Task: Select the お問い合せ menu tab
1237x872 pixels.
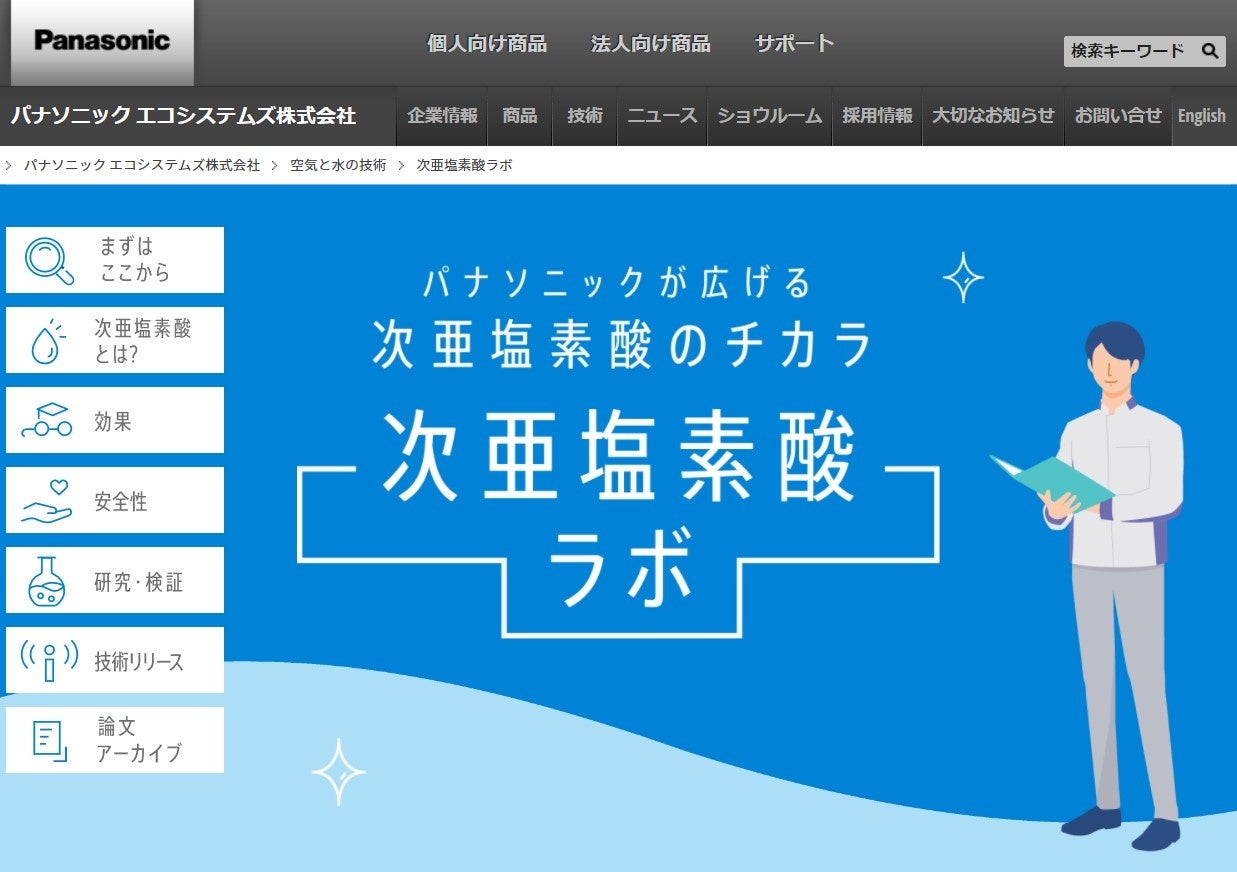Action: tap(1118, 116)
